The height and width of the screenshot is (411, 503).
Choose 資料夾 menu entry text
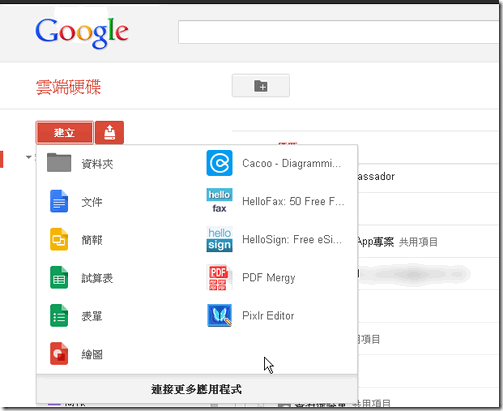click(97, 164)
